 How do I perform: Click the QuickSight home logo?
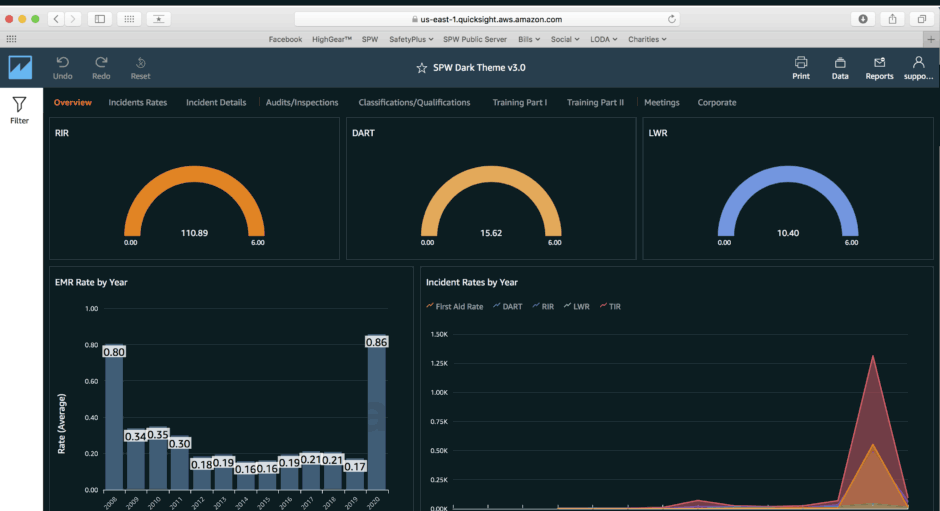[x=20, y=67]
